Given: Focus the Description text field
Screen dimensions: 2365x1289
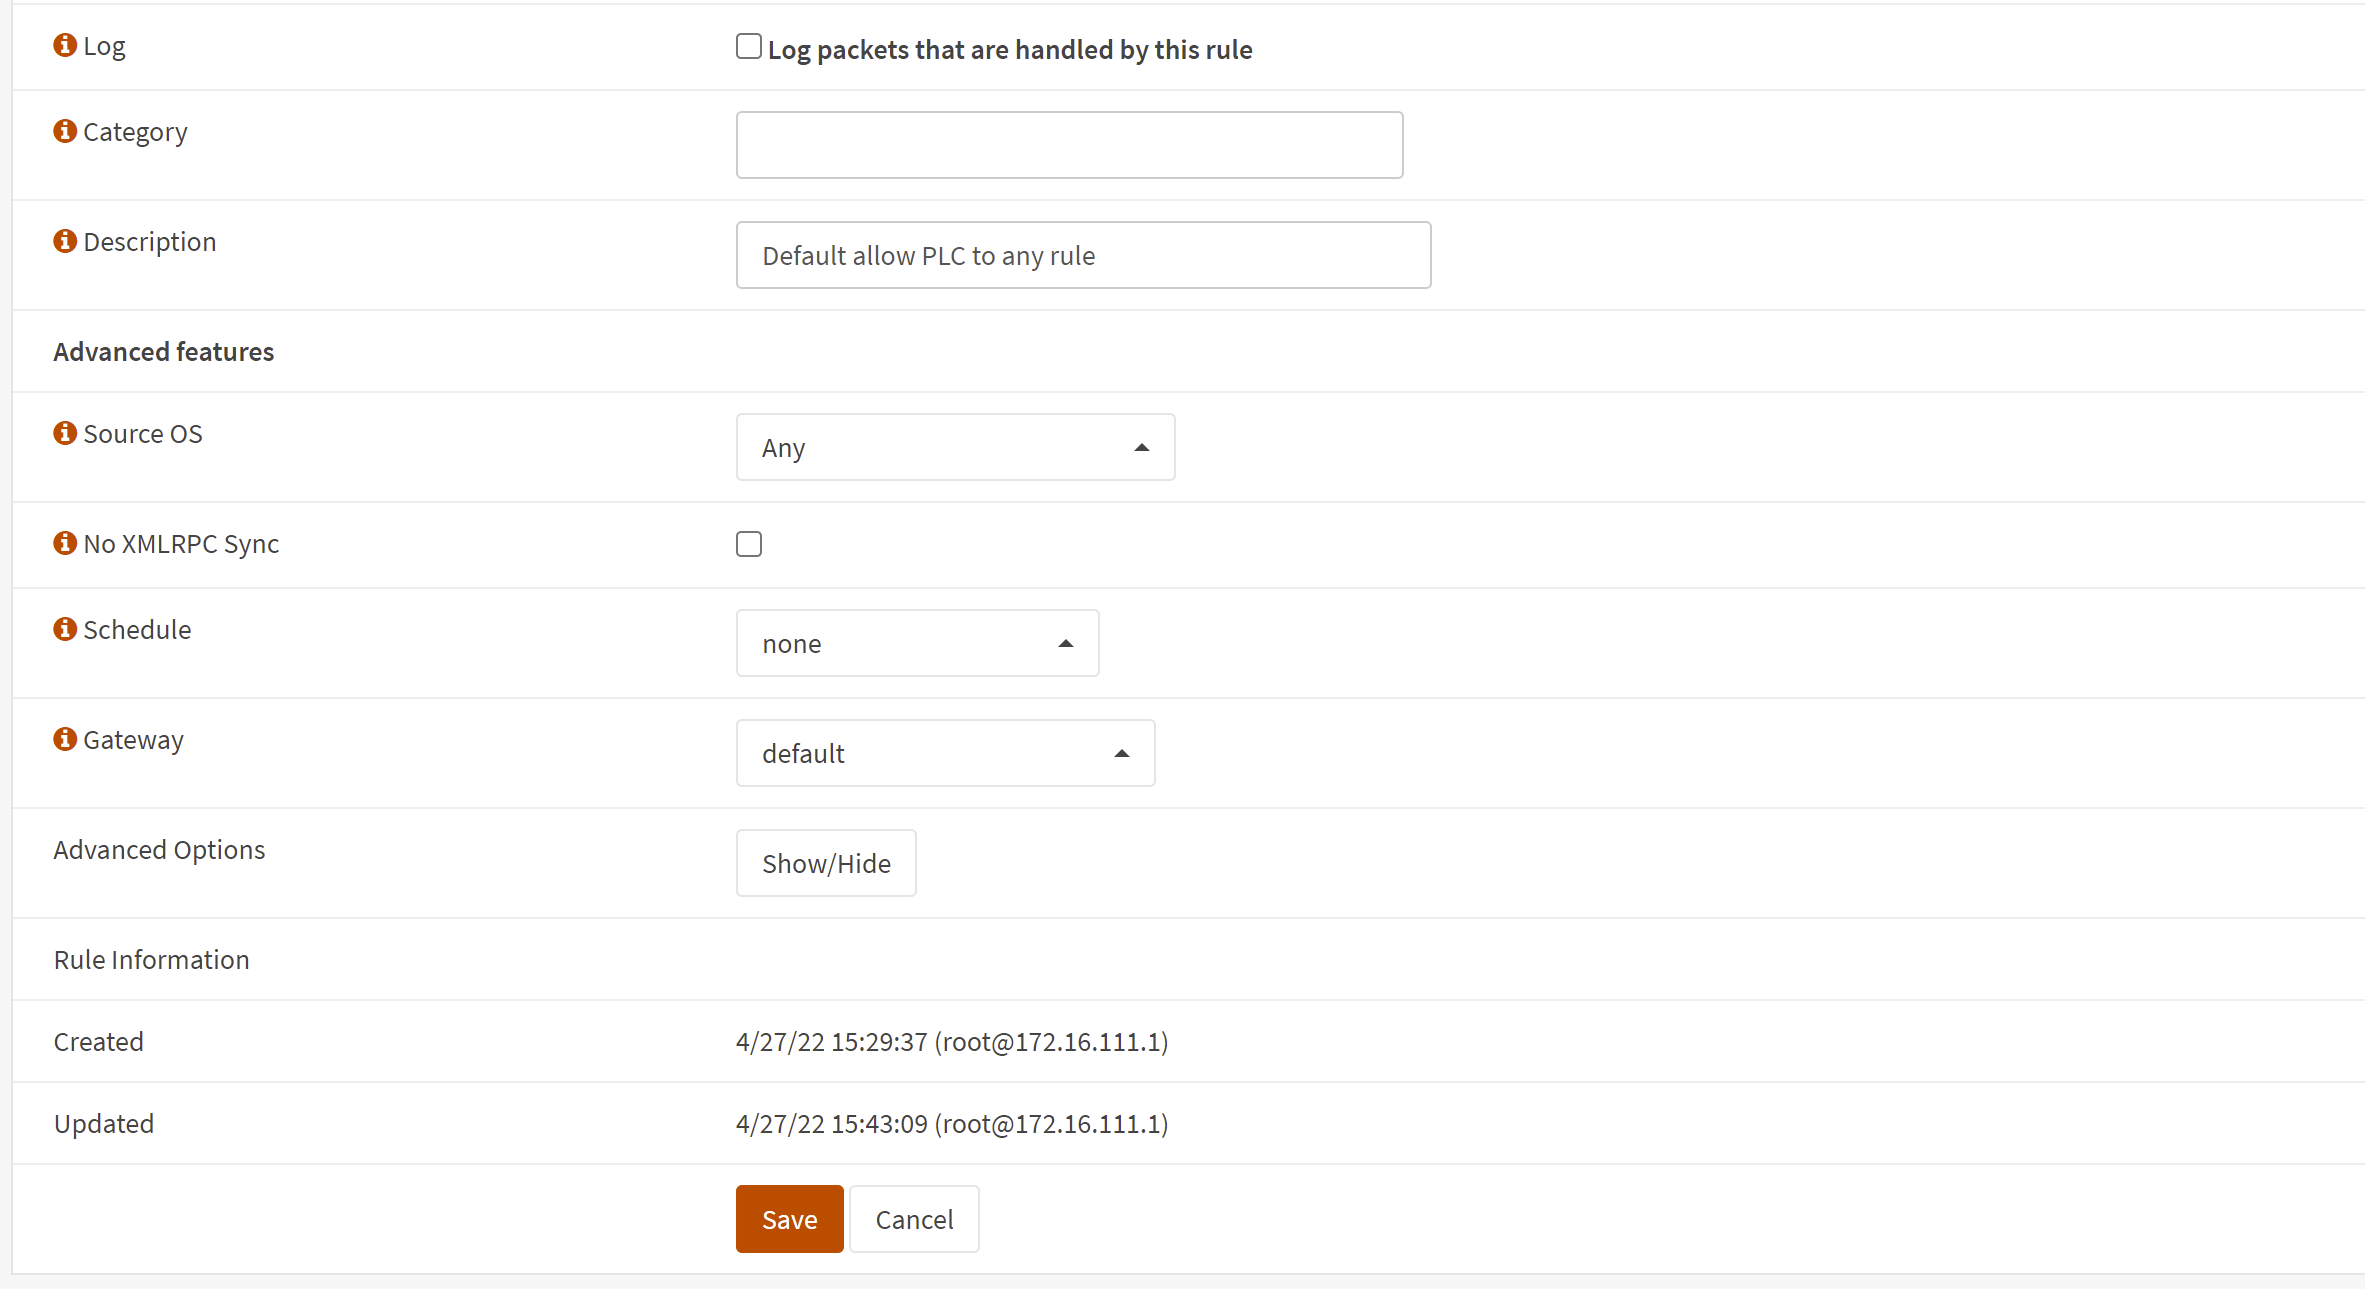Looking at the screenshot, I should coord(1083,255).
